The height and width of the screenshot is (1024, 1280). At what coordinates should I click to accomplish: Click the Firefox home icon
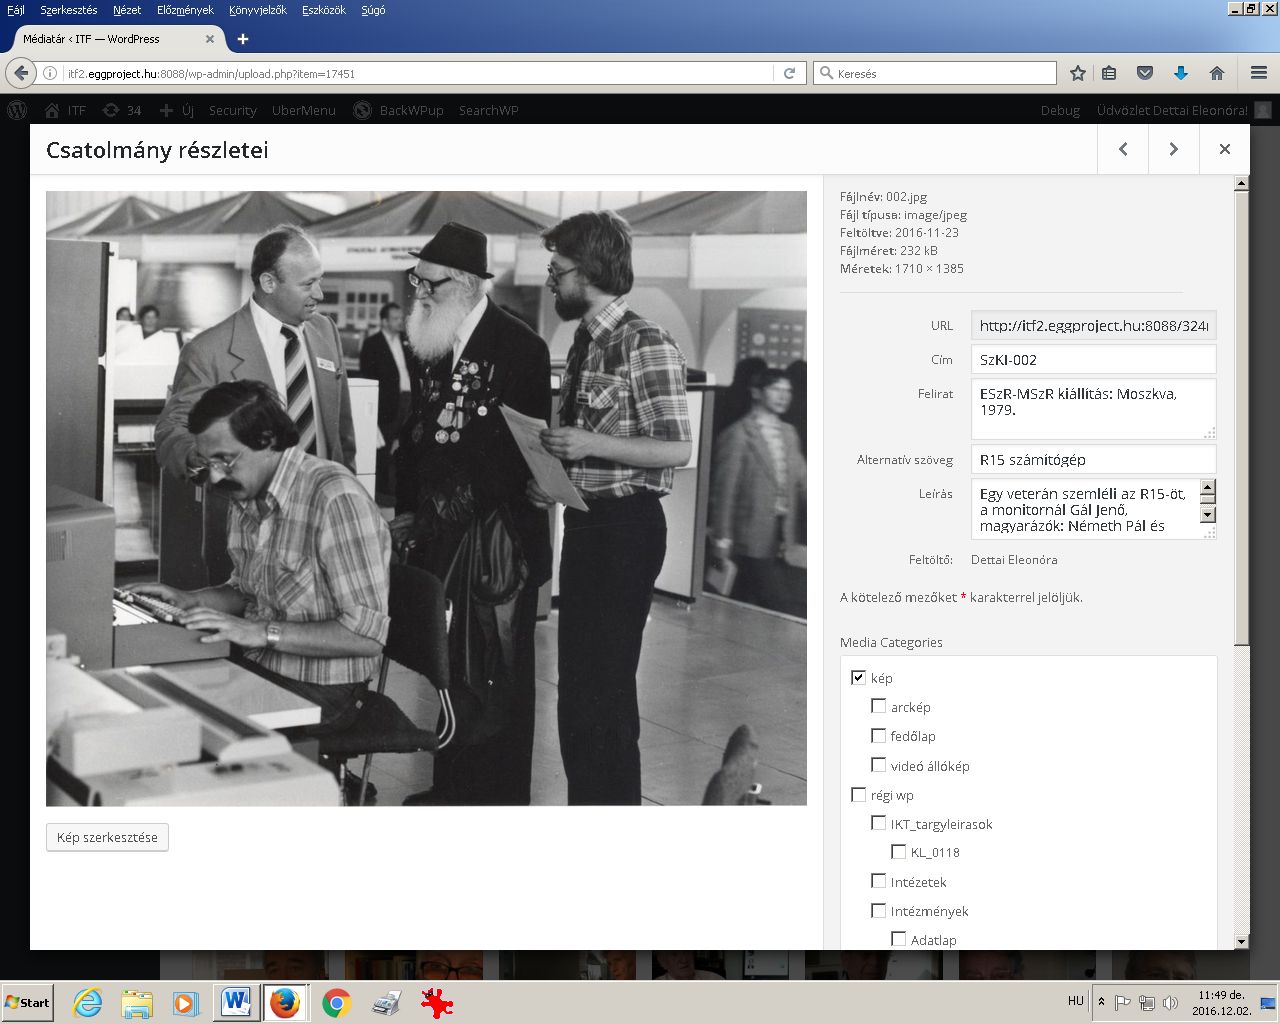1216,73
